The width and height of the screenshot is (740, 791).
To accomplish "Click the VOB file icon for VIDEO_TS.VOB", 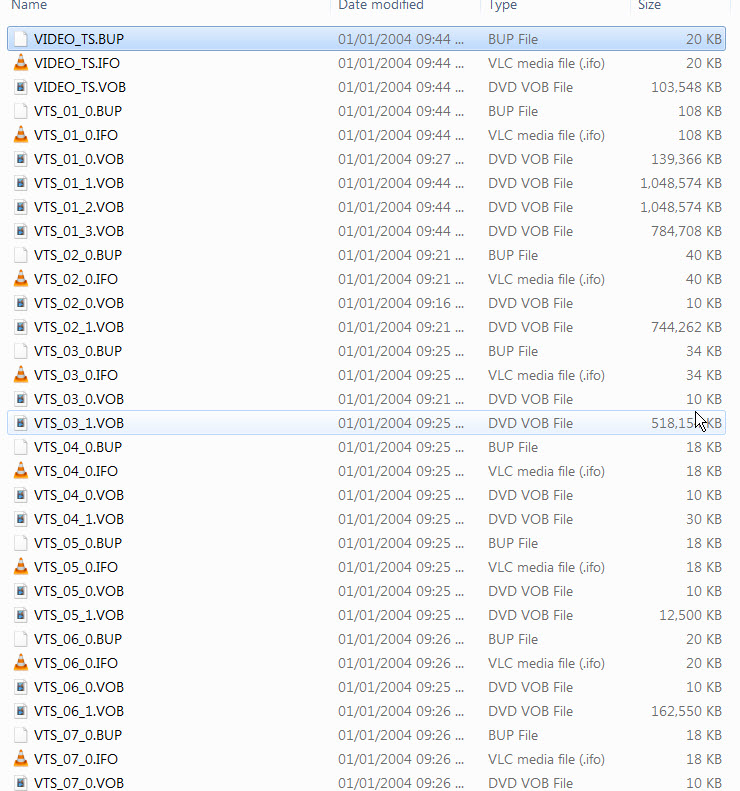I will pyautogui.click(x=21, y=87).
